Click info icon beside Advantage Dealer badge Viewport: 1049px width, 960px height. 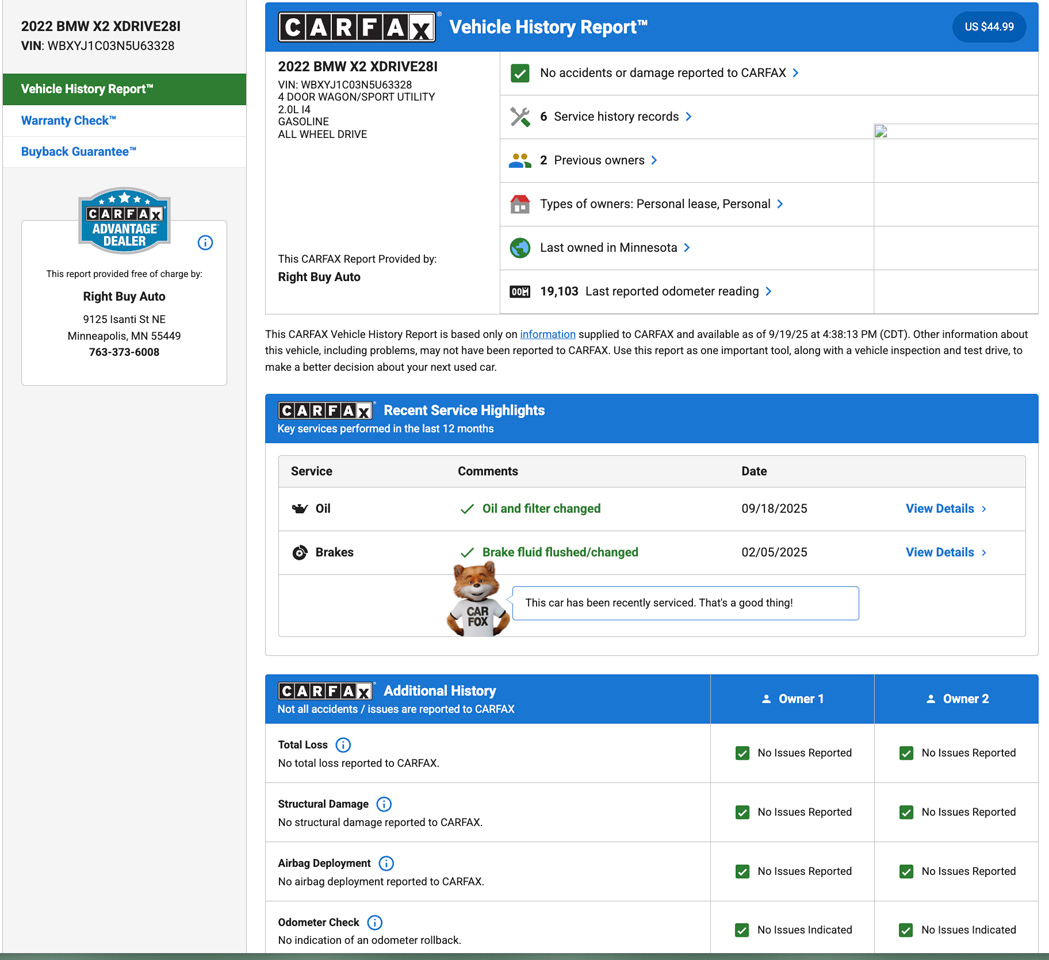(x=205, y=243)
